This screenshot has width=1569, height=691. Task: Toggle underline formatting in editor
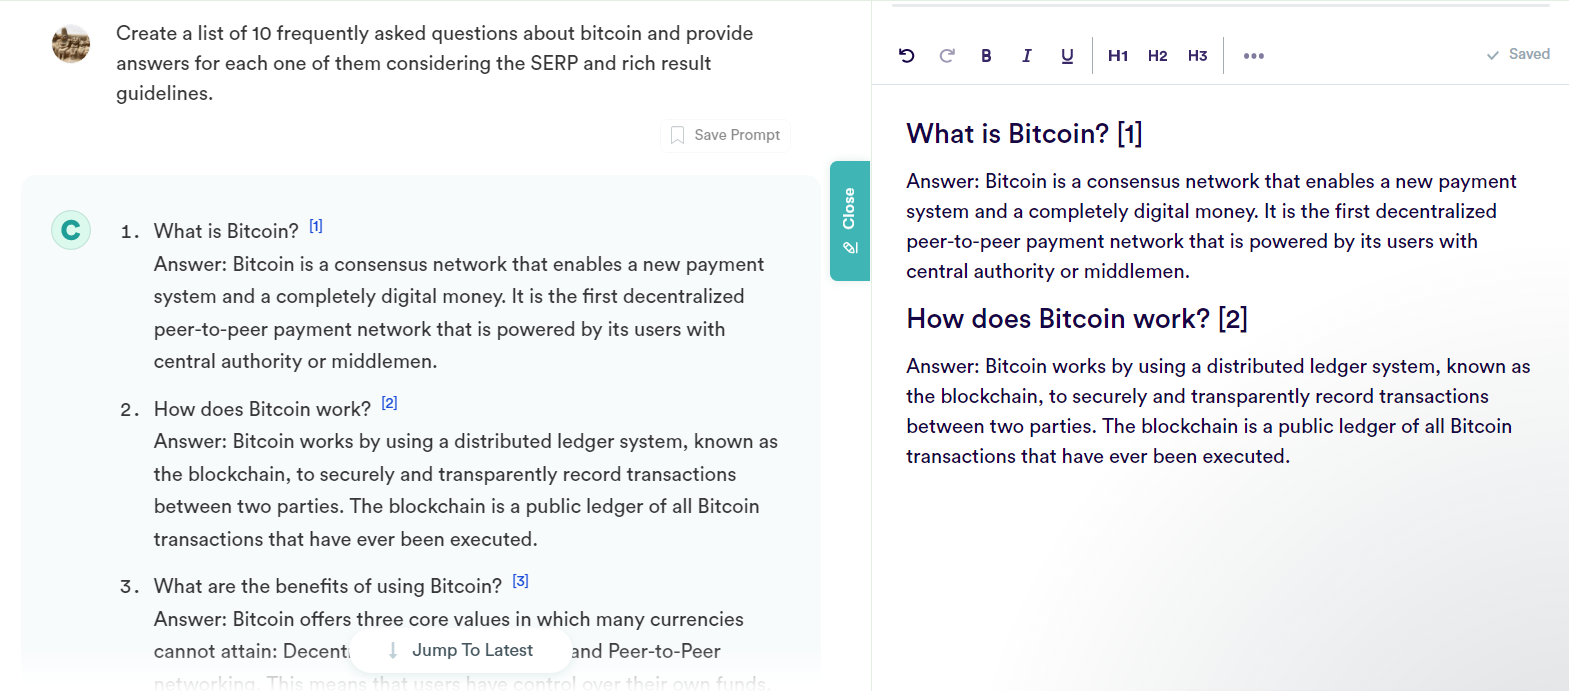(1067, 55)
